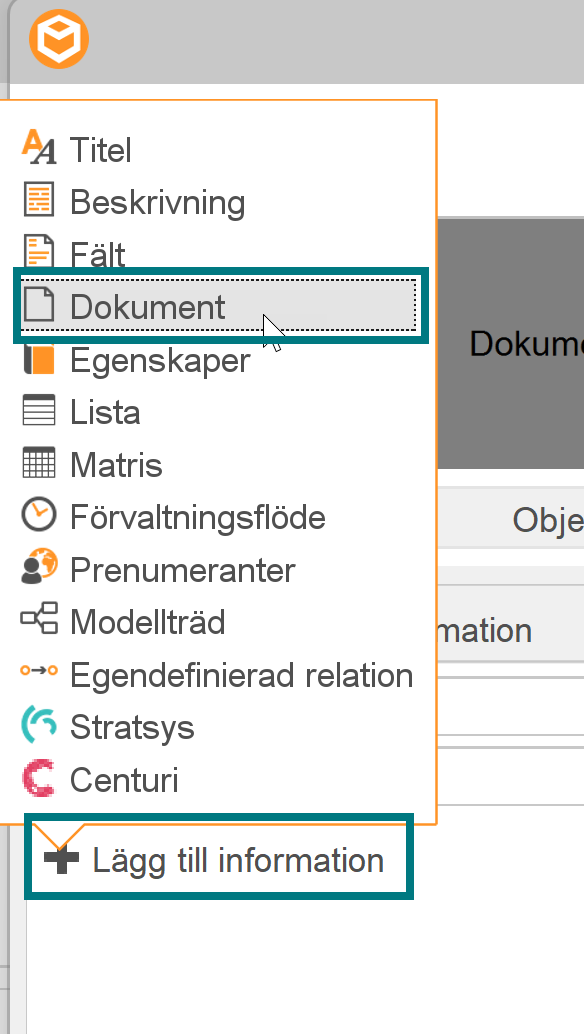Click the blank page icon beside Dokument

coord(37,306)
